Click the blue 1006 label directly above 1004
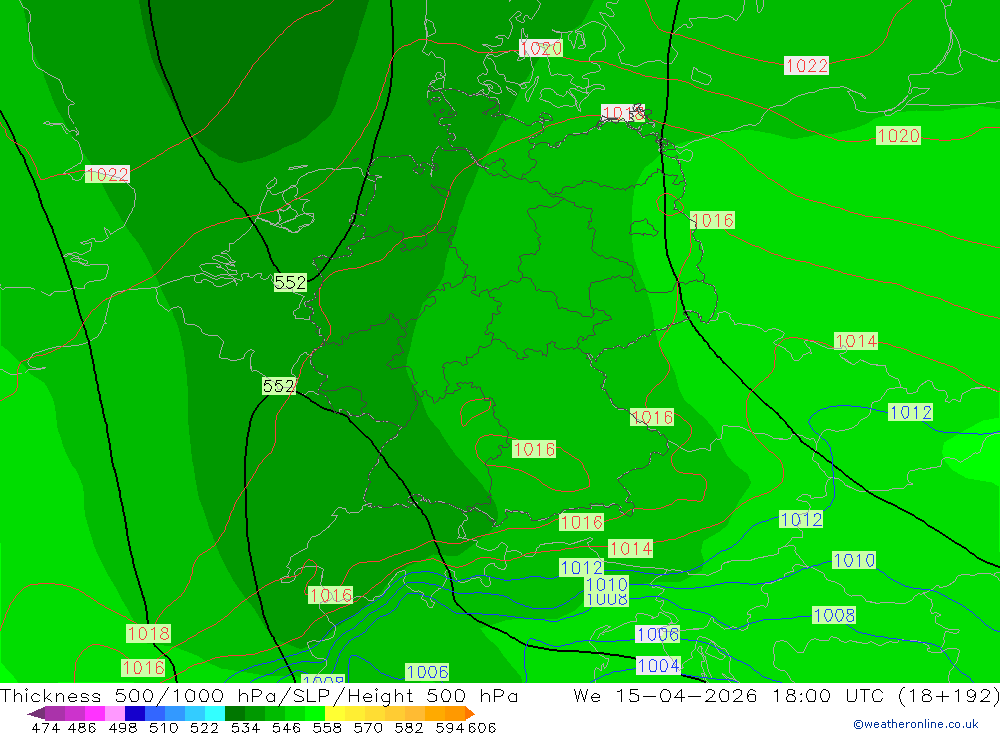The height and width of the screenshot is (733, 1000). (658, 634)
